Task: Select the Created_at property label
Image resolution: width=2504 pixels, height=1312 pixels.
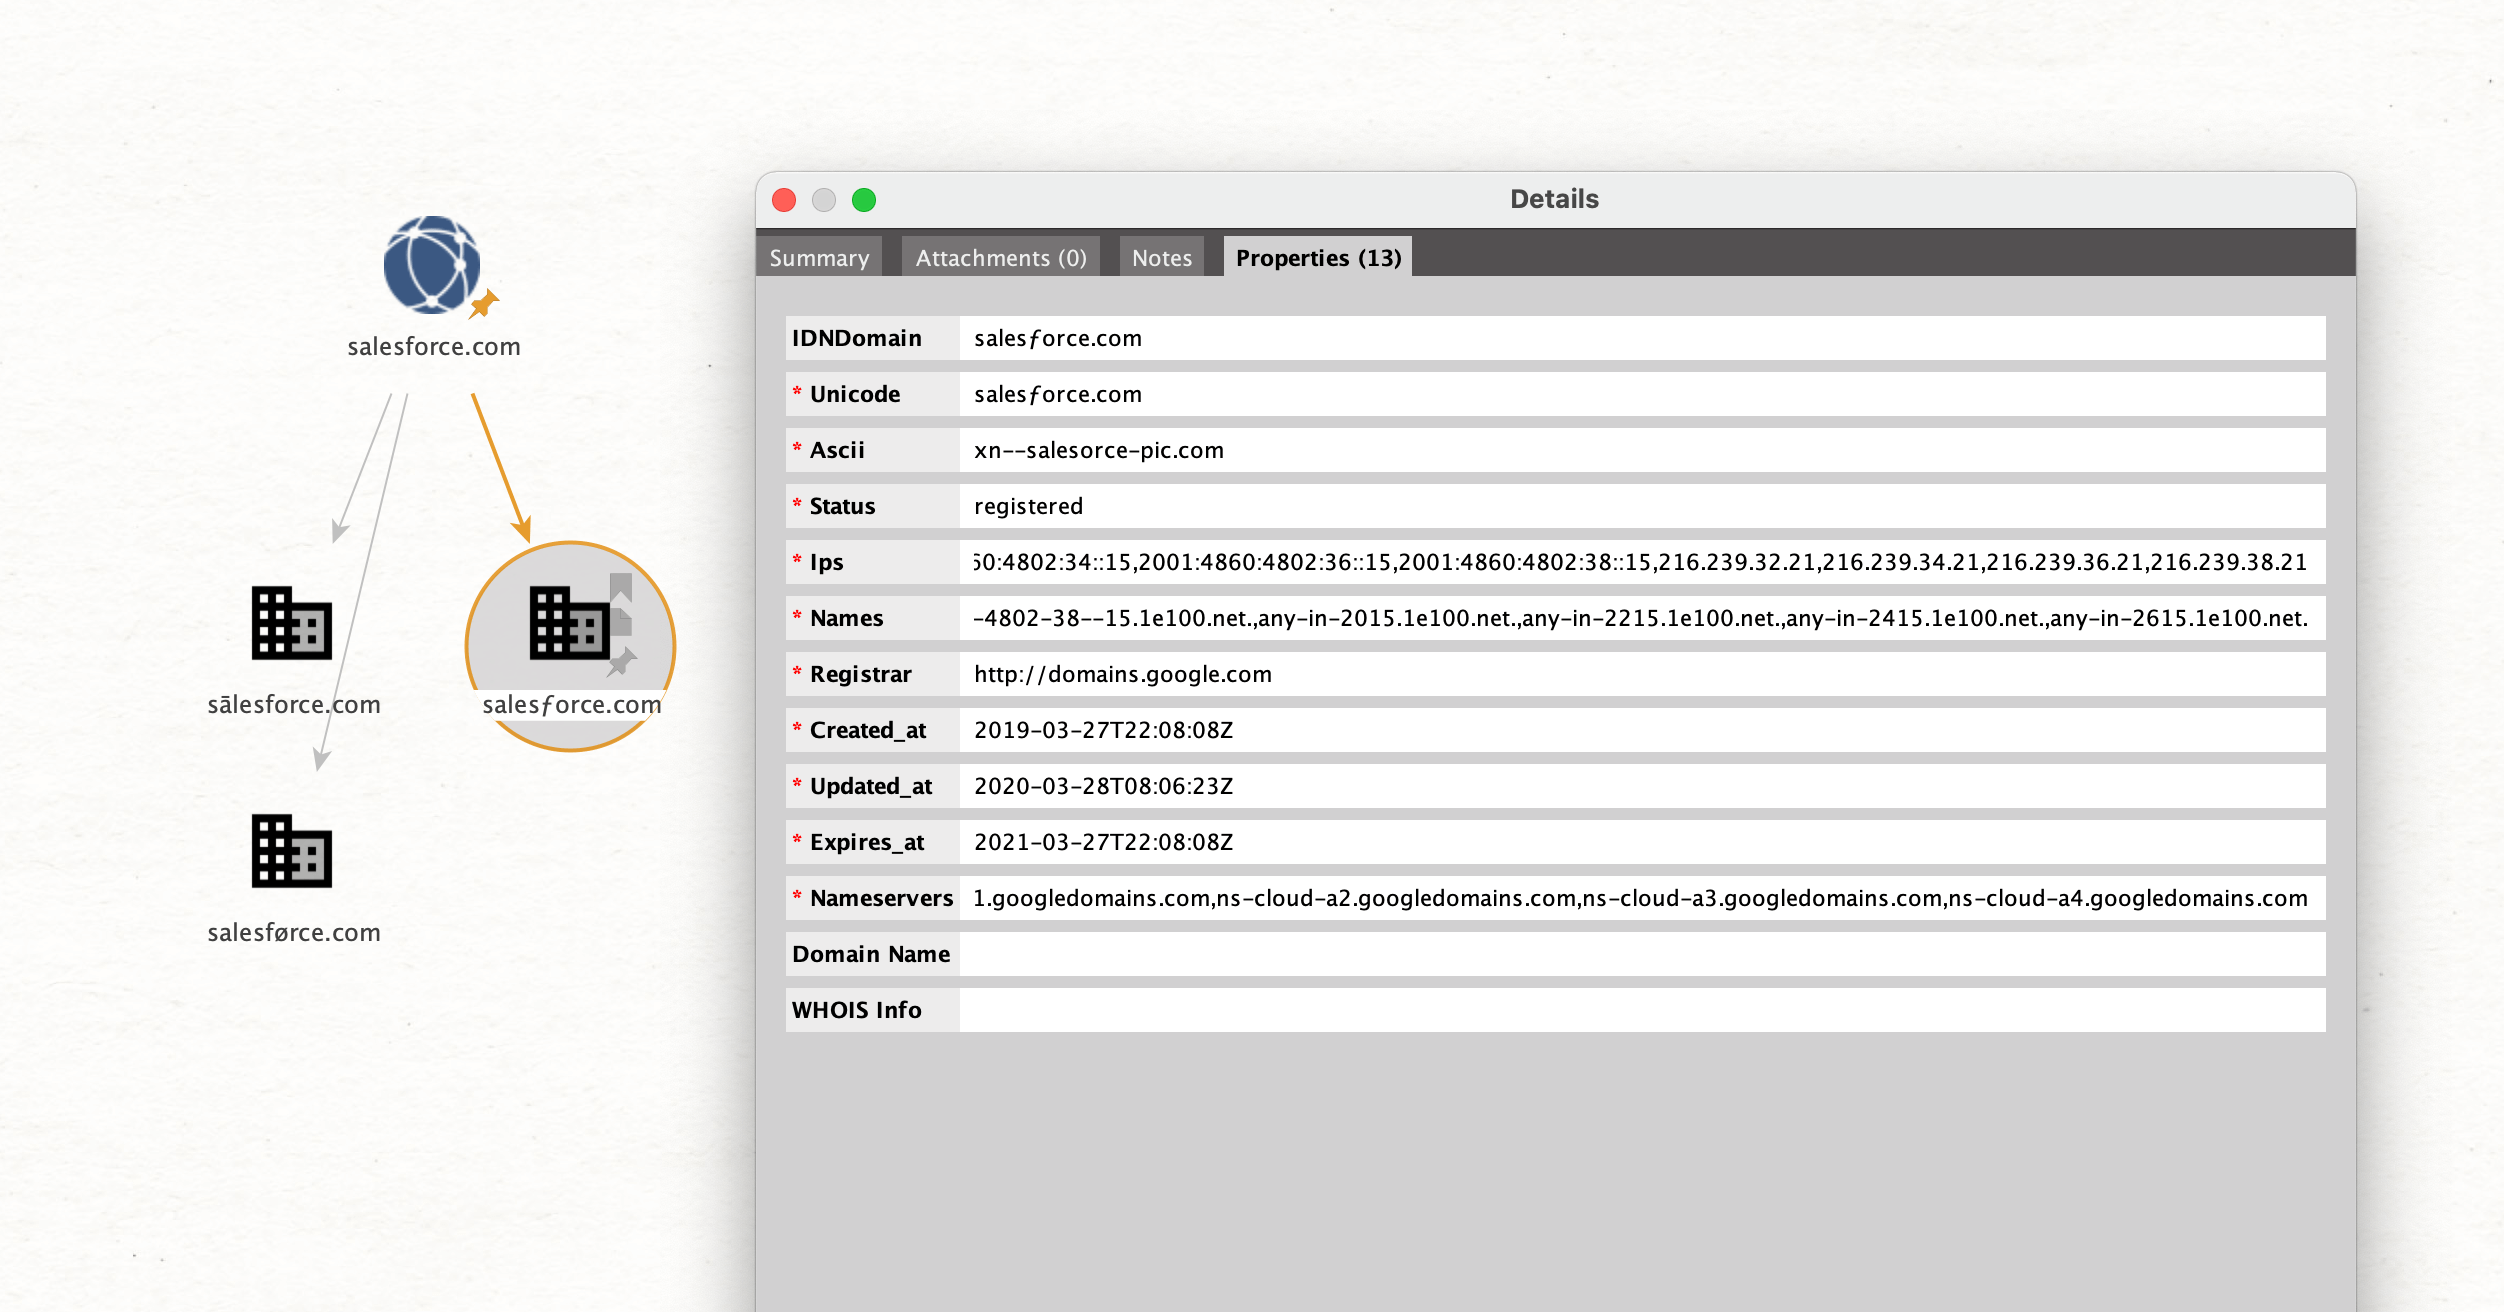Action: (x=872, y=730)
